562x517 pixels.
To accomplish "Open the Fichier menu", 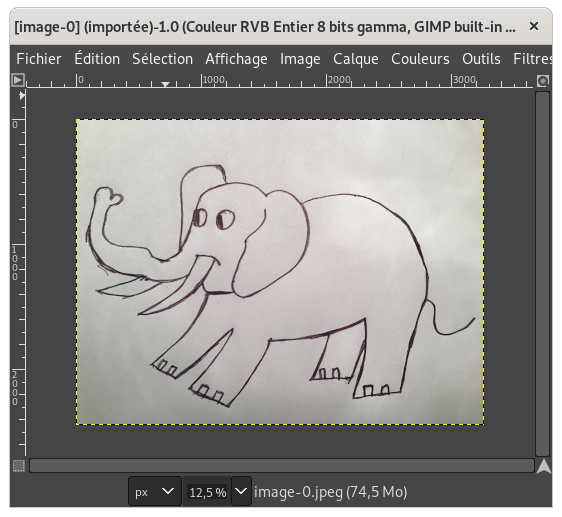I will pos(39,59).
